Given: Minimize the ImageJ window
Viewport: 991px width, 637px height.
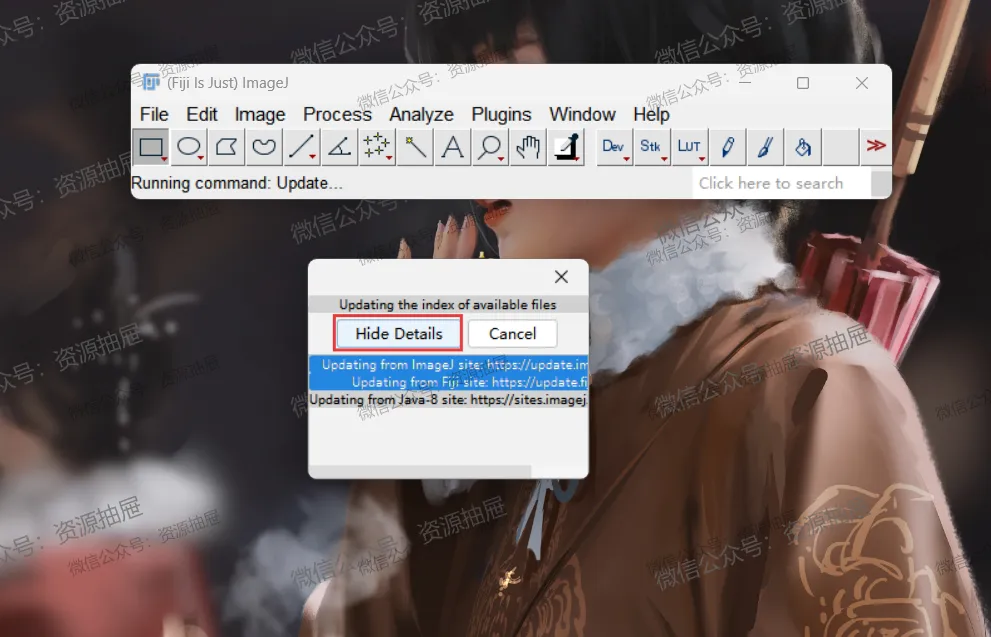Looking at the screenshot, I should click(745, 83).
